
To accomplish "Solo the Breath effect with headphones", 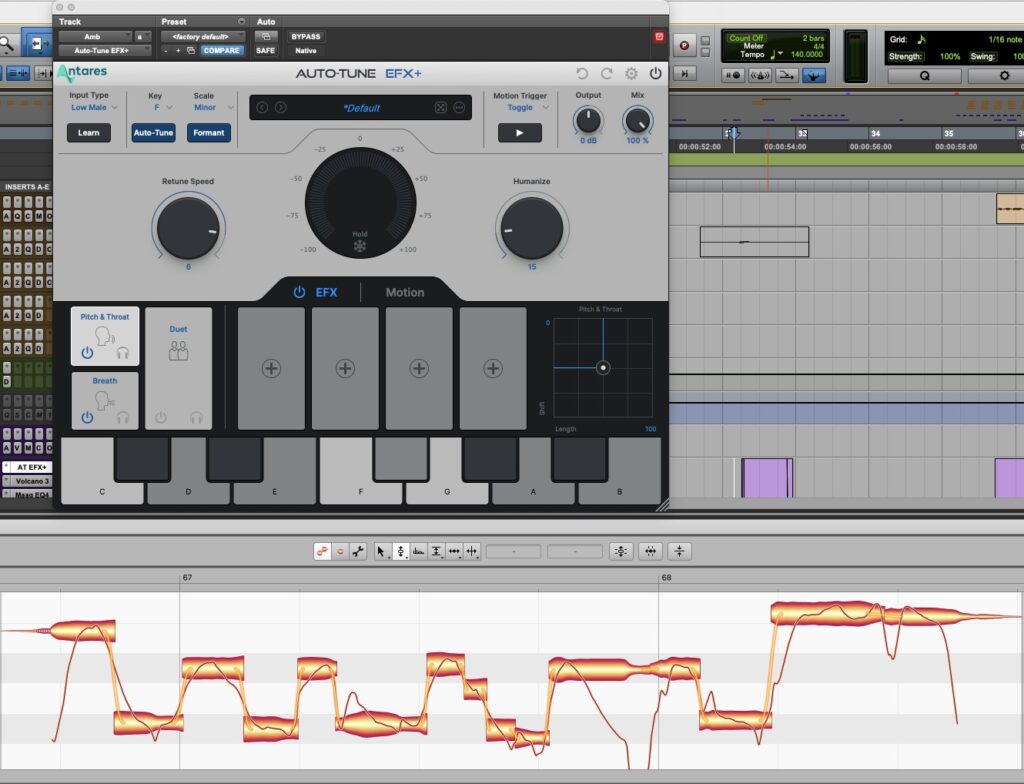I will point(122,417).
